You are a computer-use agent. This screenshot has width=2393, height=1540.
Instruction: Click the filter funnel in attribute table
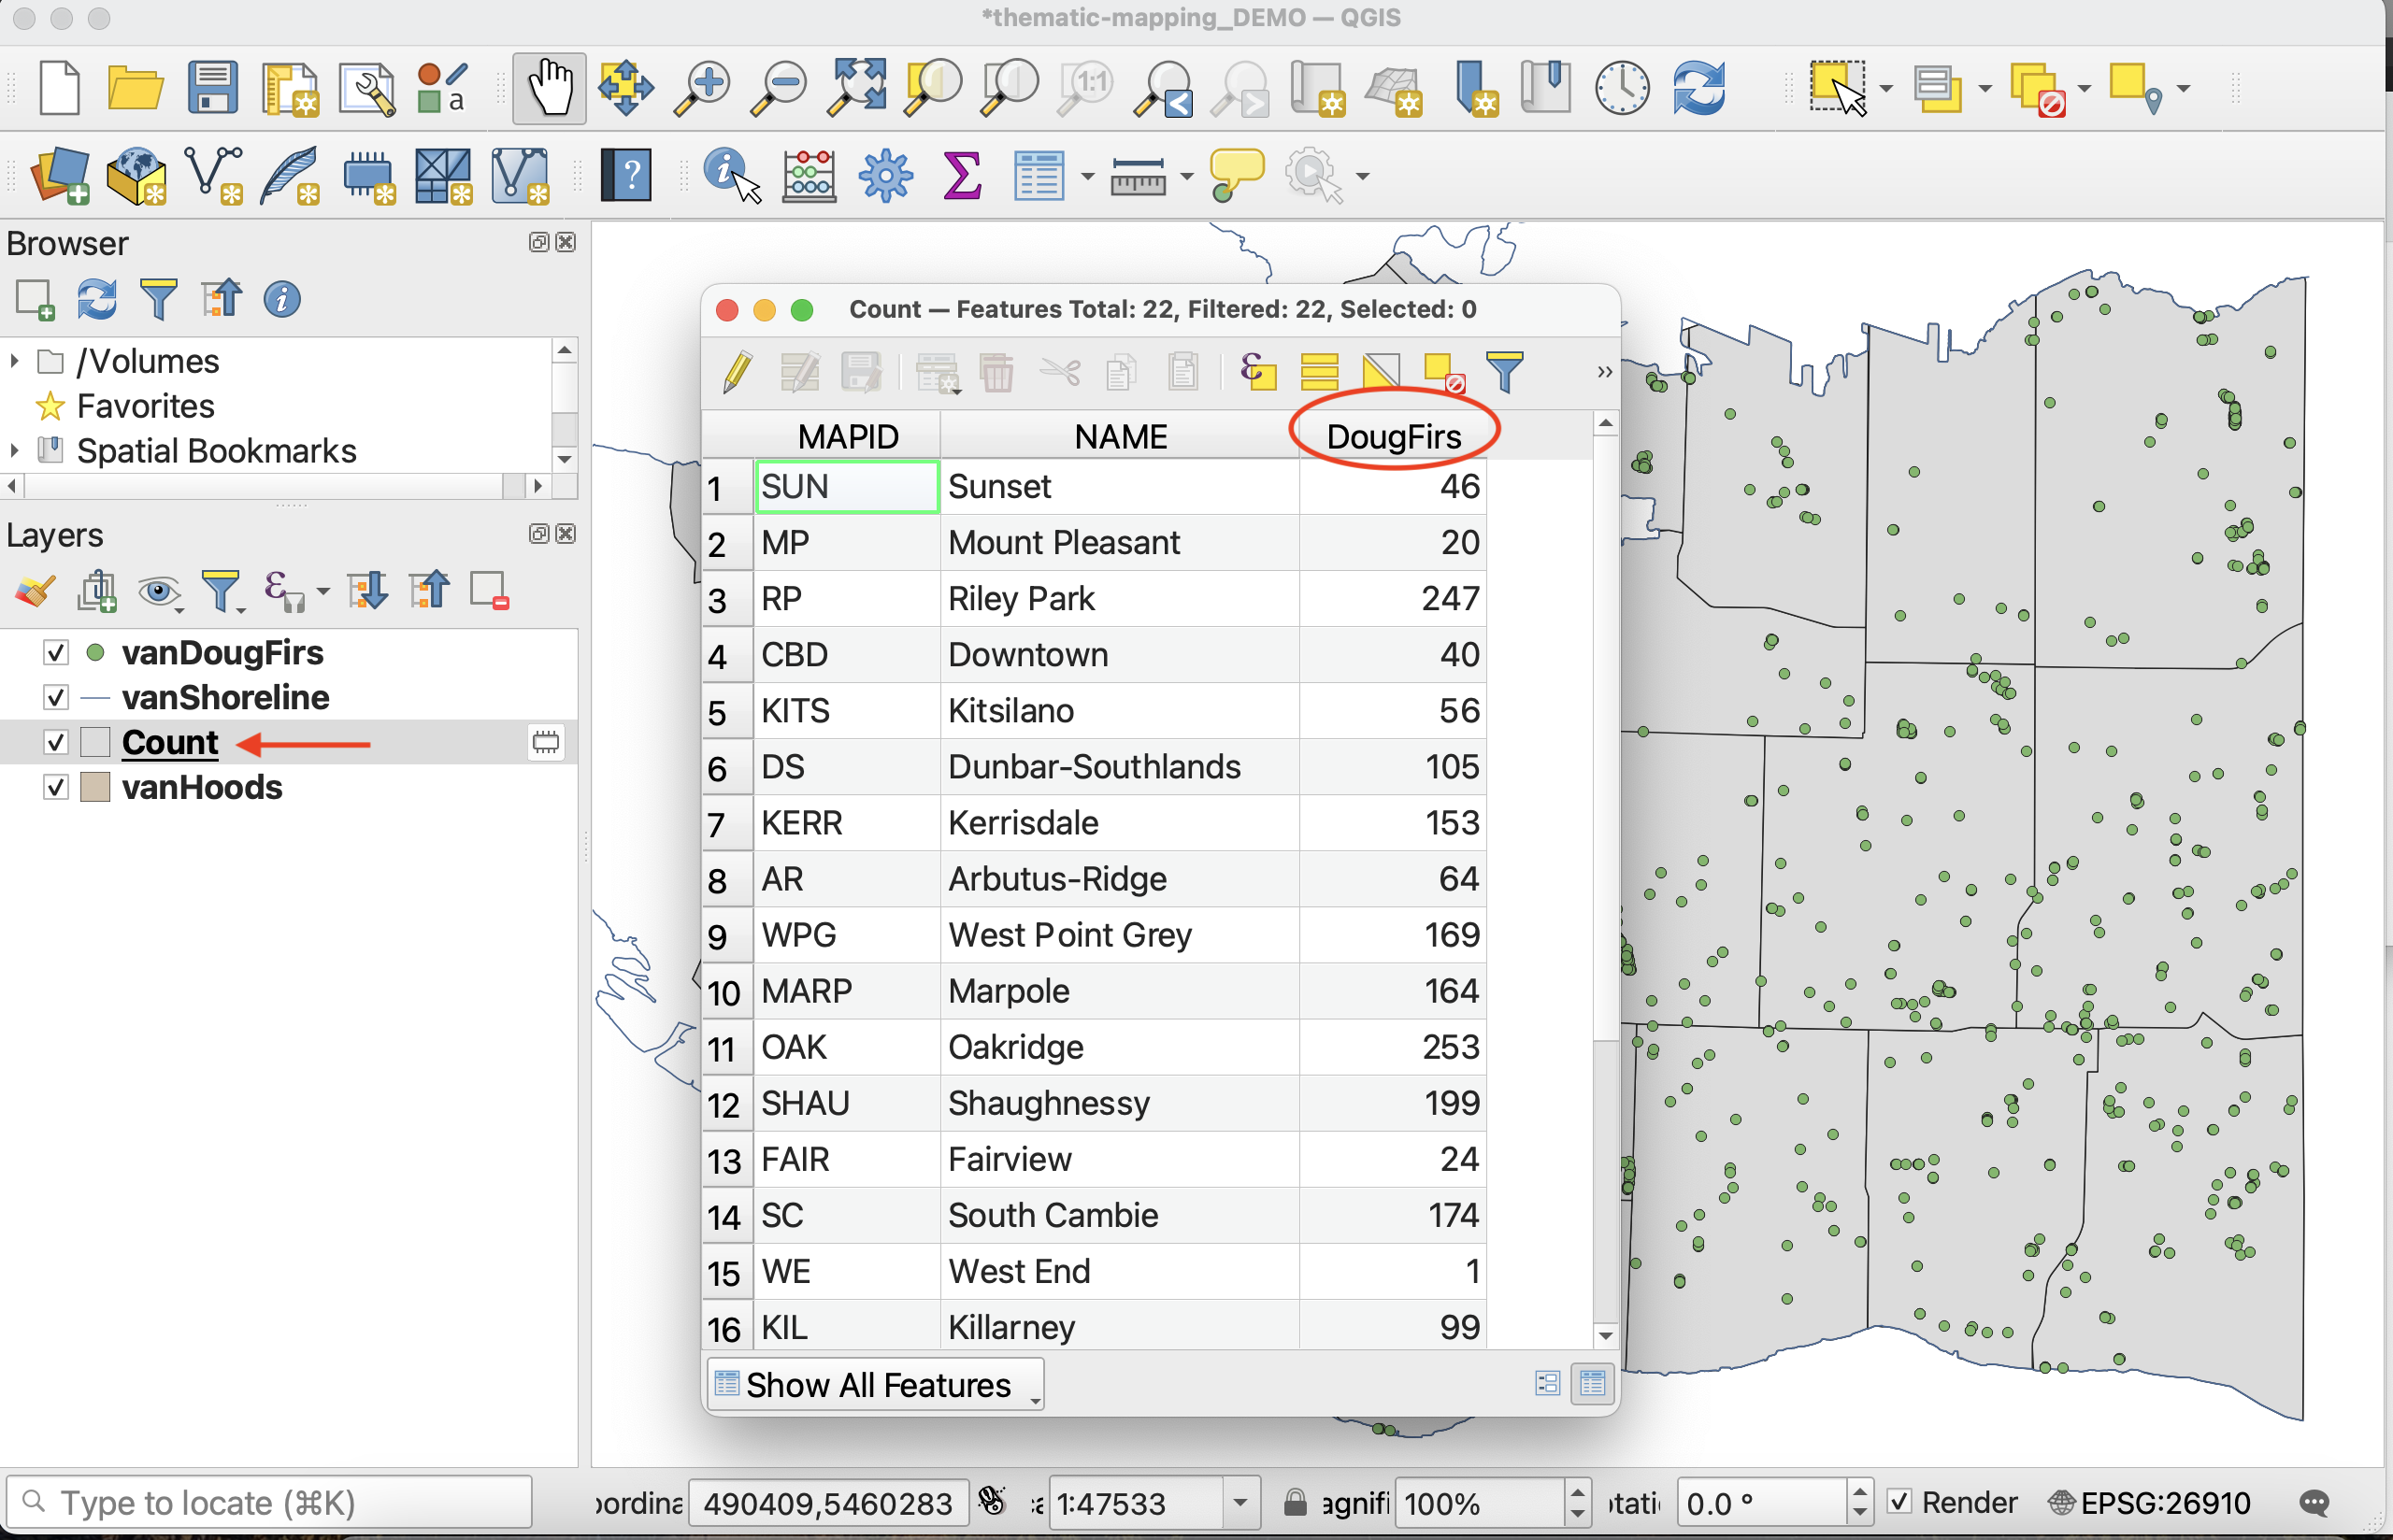click(x=1504, y=372)
